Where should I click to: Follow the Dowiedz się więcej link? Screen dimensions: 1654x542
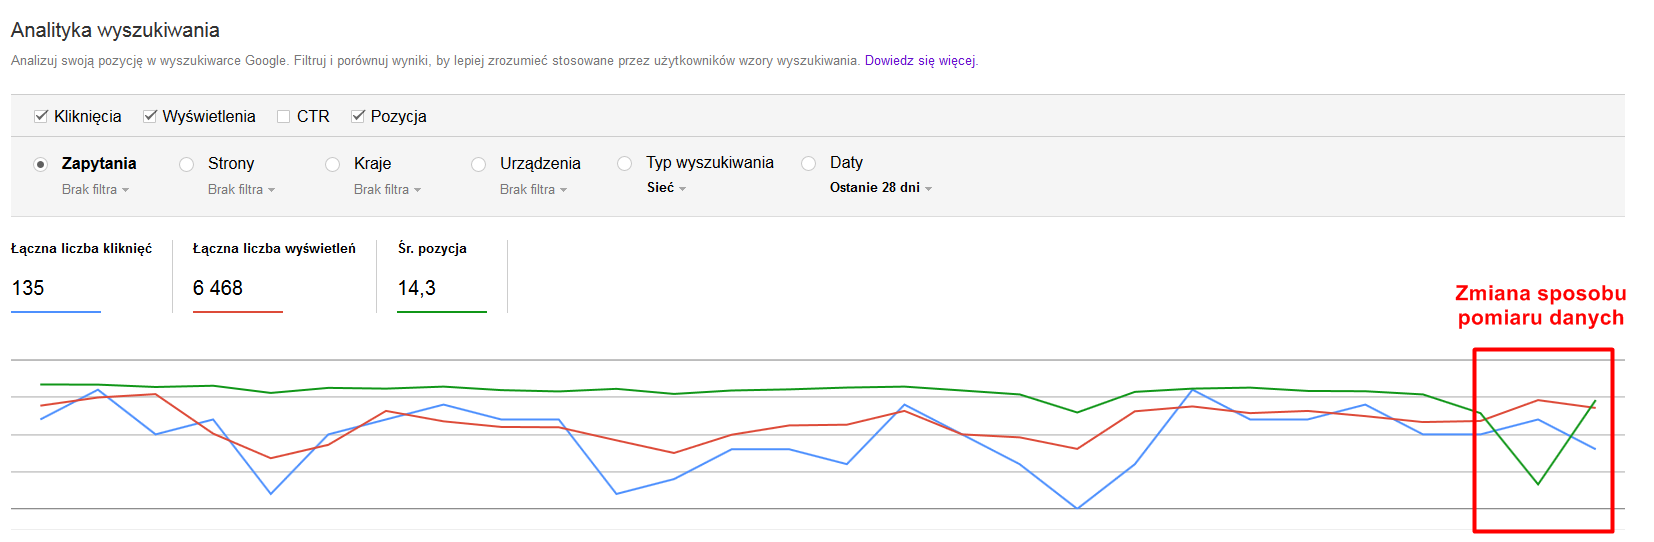coord(920,61)
